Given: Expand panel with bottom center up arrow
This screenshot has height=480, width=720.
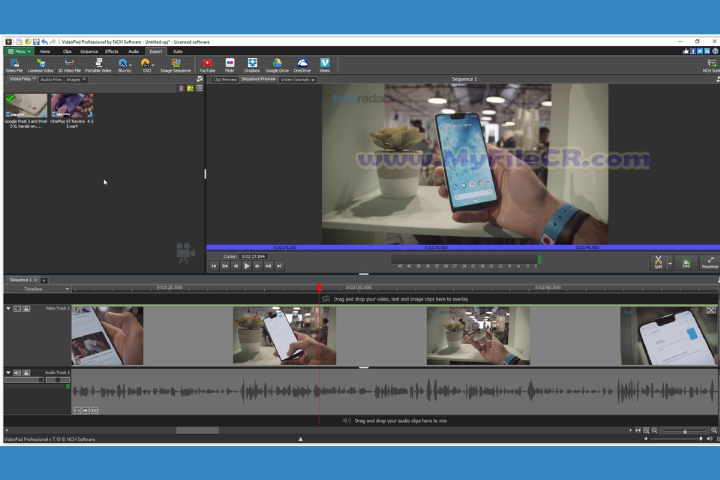Looking at the screenshot, I should [x=300, y=439].
